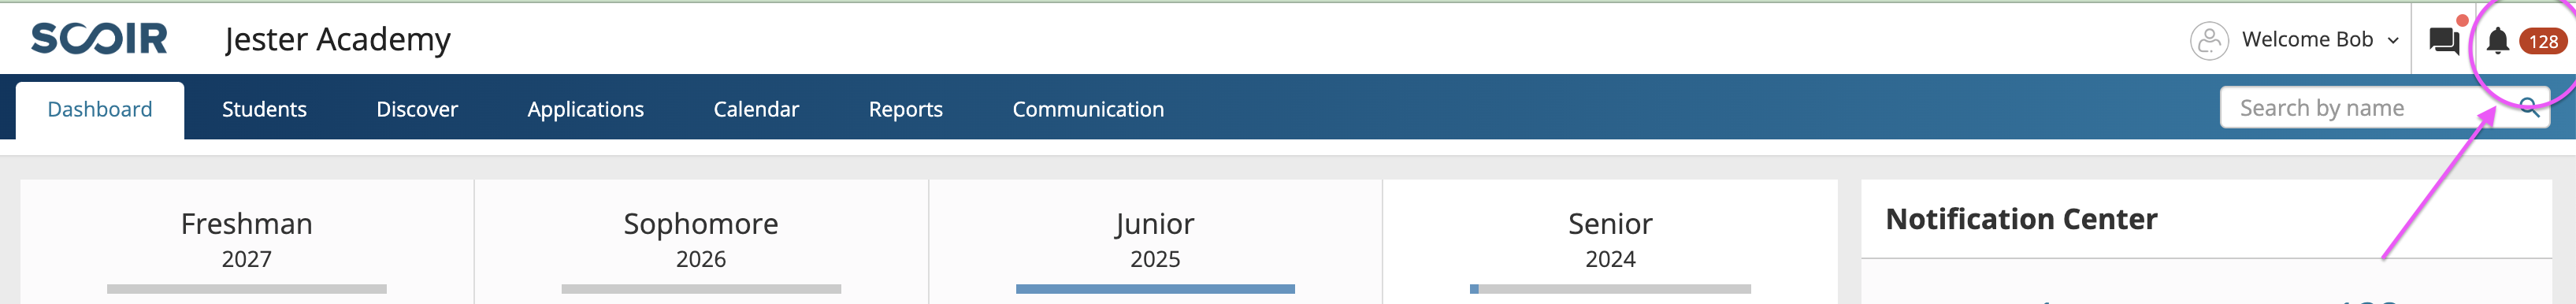
Task: Switch to the Dashboard tab
Action: (x=100, y=110)
